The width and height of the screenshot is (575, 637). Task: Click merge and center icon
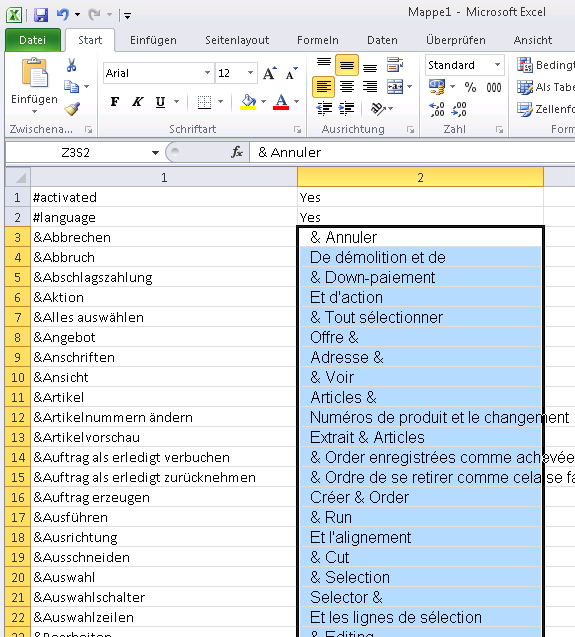click(x=395, y=87)
